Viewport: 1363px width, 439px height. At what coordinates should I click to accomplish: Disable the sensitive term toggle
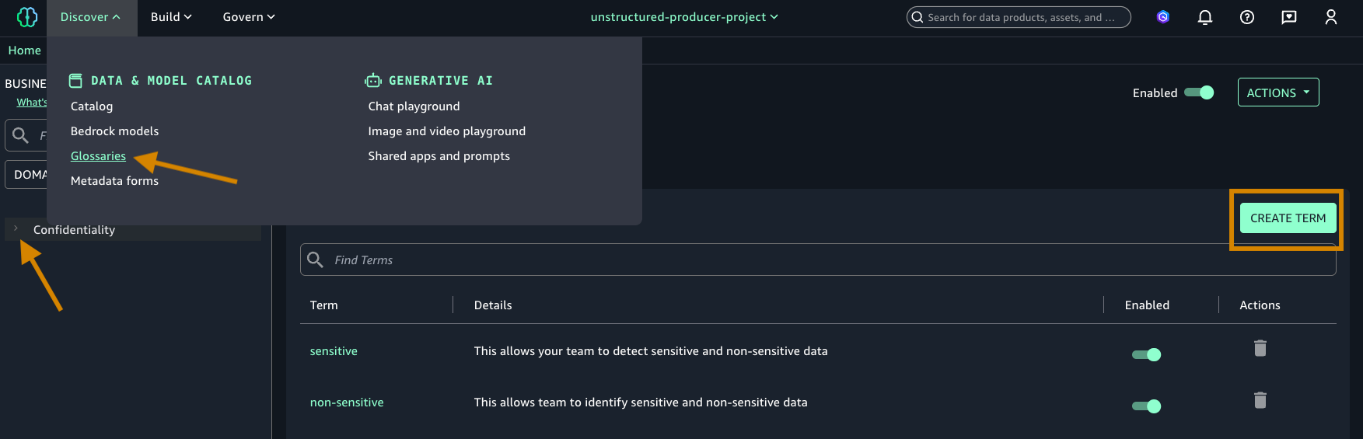click(x=1146, y=354)
